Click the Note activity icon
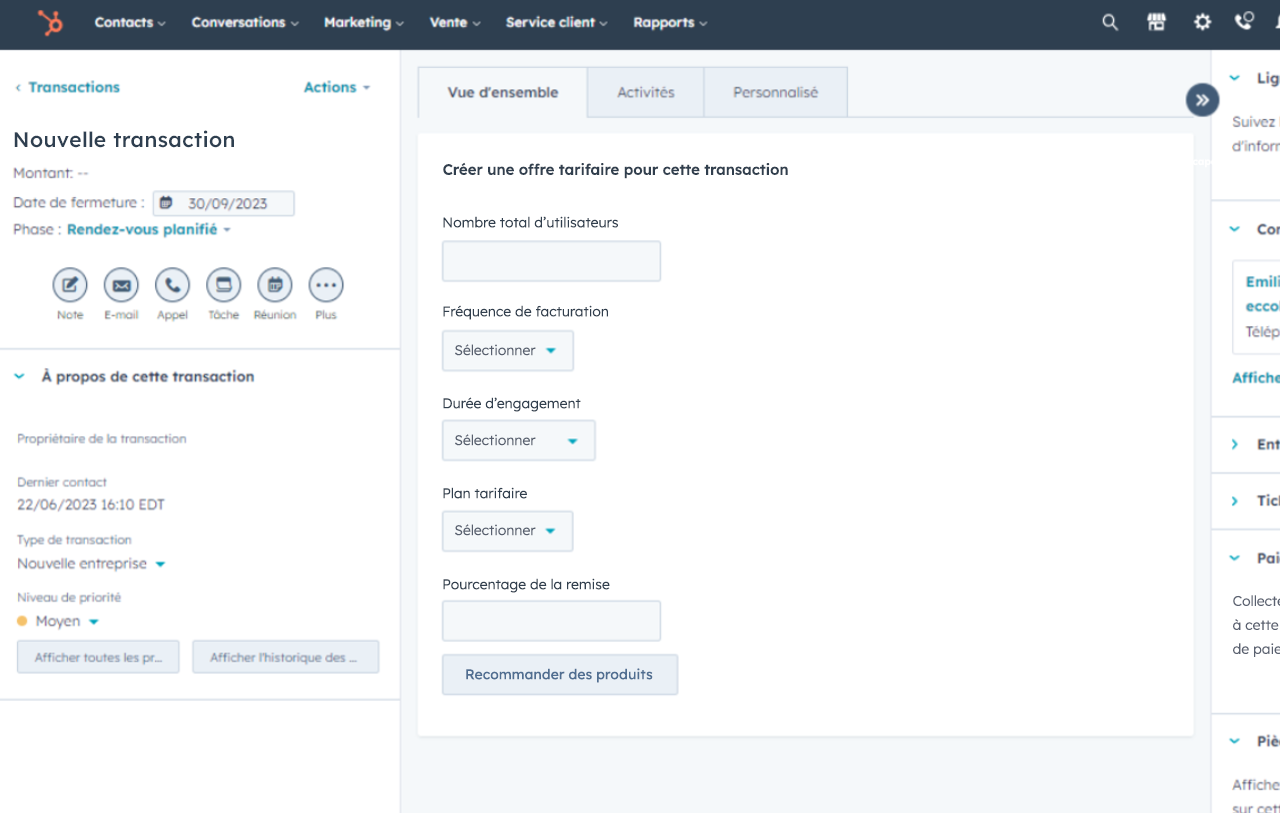Viewport: 1280px width, 813px height. (x=70, y=286)
